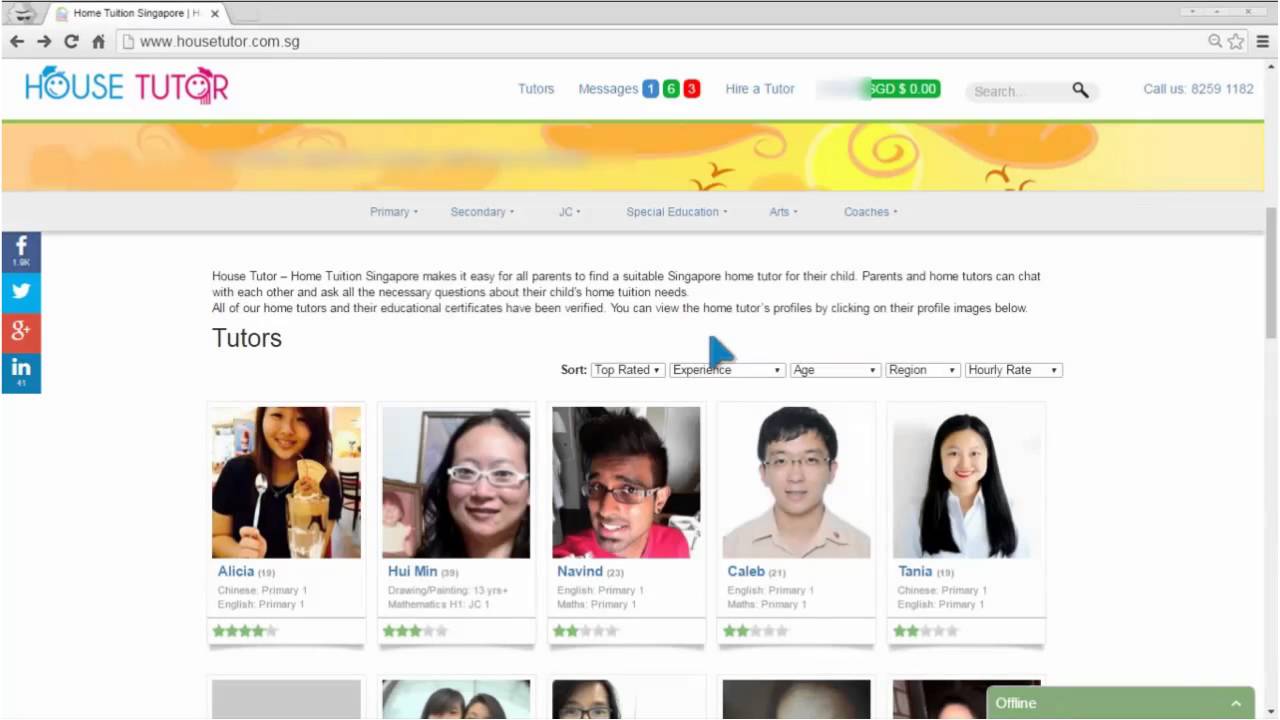Click Caleb's 'English: Primary 1' text
Screen dimensions: 1280x720
coord(771,590)
